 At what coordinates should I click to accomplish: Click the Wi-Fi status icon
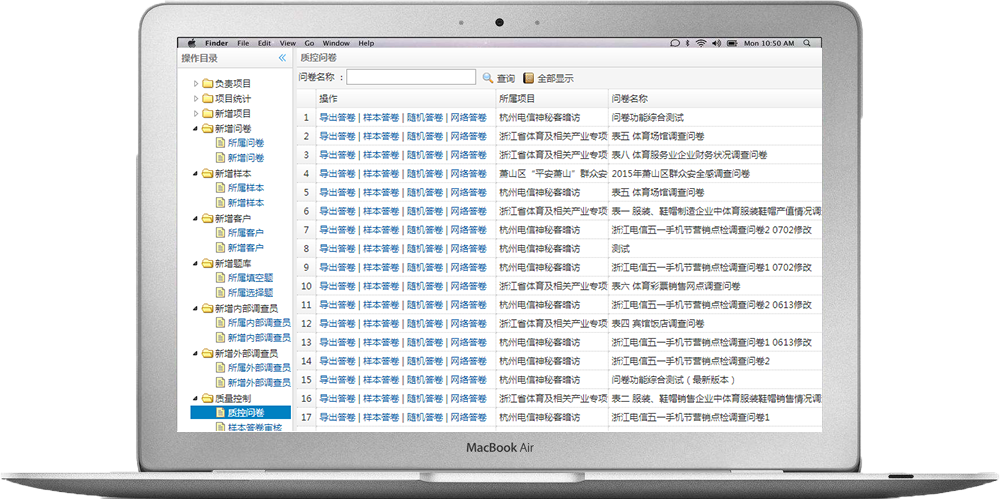[x=701, y=44]
